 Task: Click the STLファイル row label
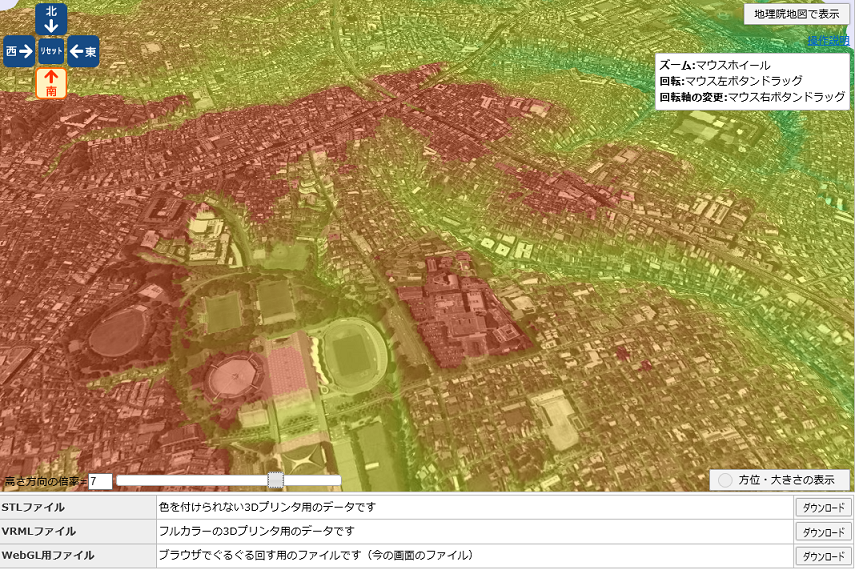(x=34, y=507)
